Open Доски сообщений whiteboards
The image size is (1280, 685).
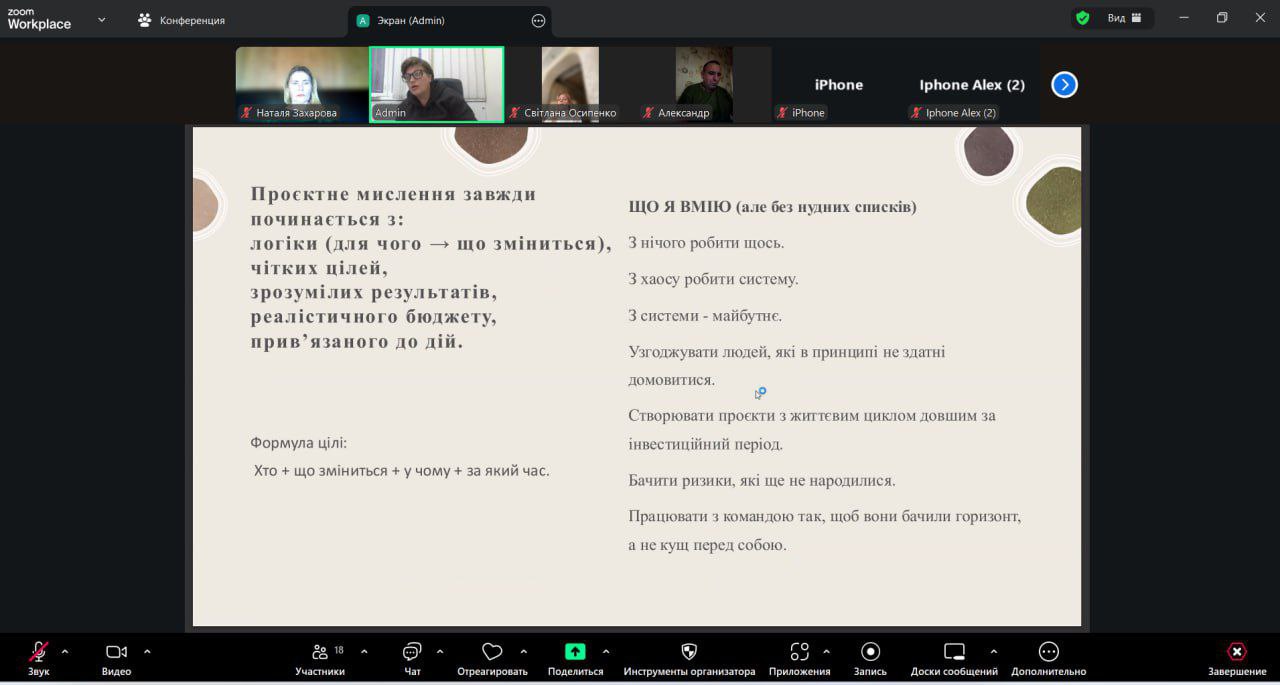[x=954, y=653]
